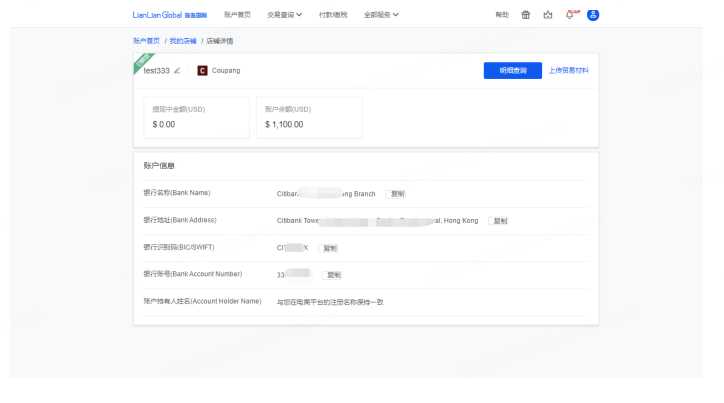
Task: Click the LianLian Global logo
Action: click(x=169, y=15)
